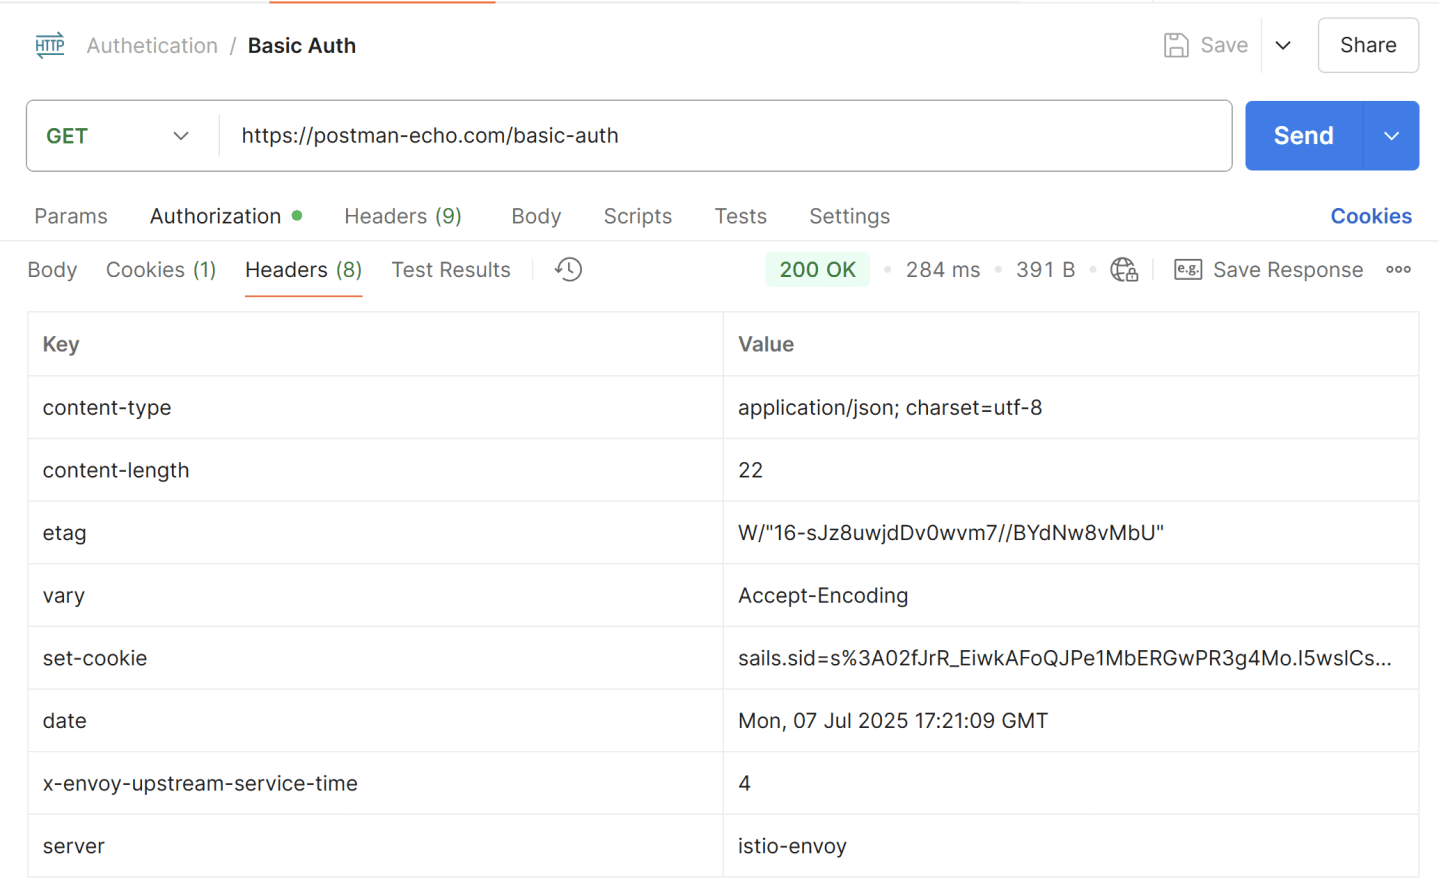The image size is (1439, 879).
Task: Click the Cookies link
Action: tap(1370, 216)
